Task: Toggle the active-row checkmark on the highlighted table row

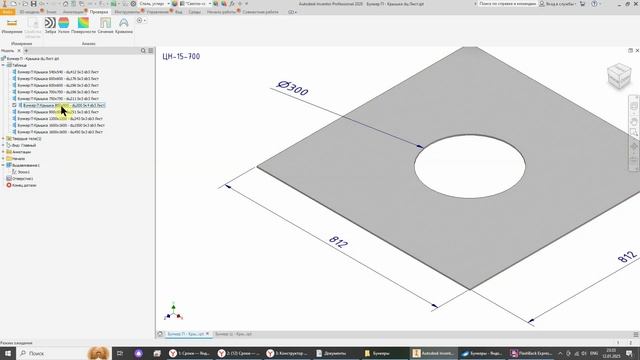Action: pos(15,105)
